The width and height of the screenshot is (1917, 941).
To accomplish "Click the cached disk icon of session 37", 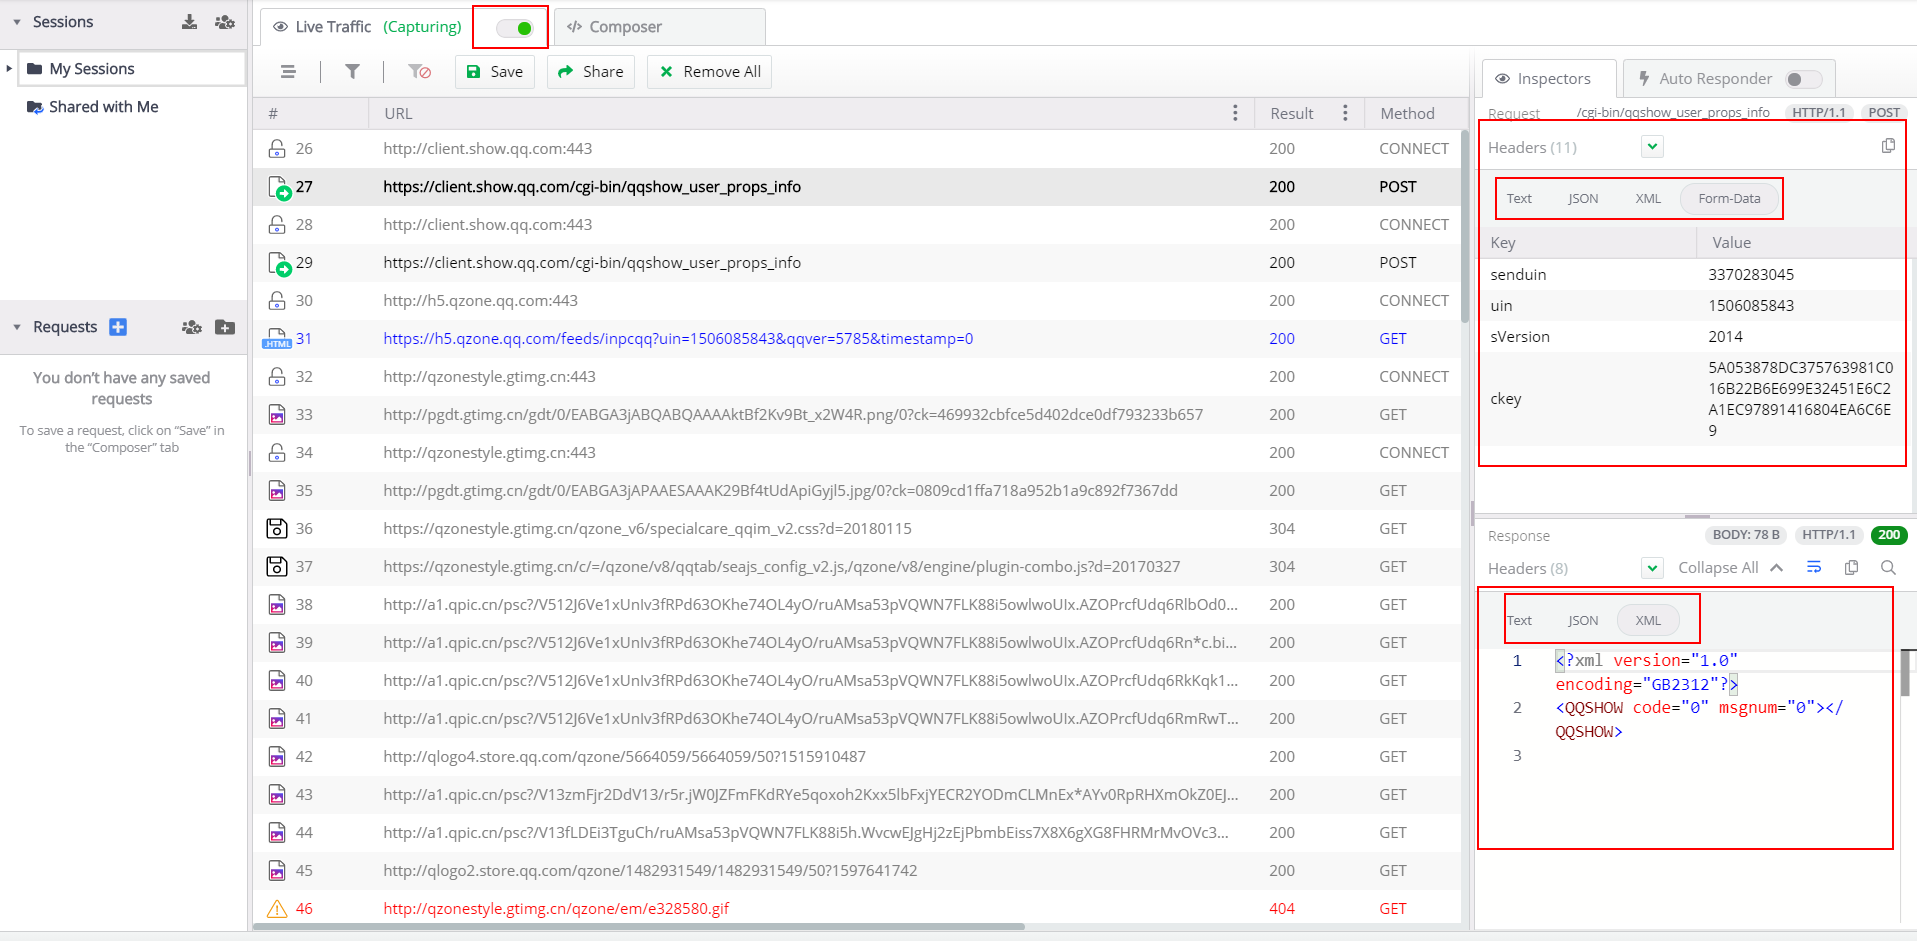I will (277, 567).
